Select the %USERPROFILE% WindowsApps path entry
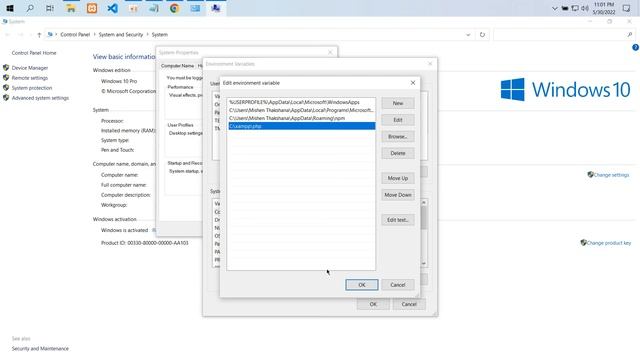Image resolution: width=640 pixels, height=360 pixels. coord(301,102)
